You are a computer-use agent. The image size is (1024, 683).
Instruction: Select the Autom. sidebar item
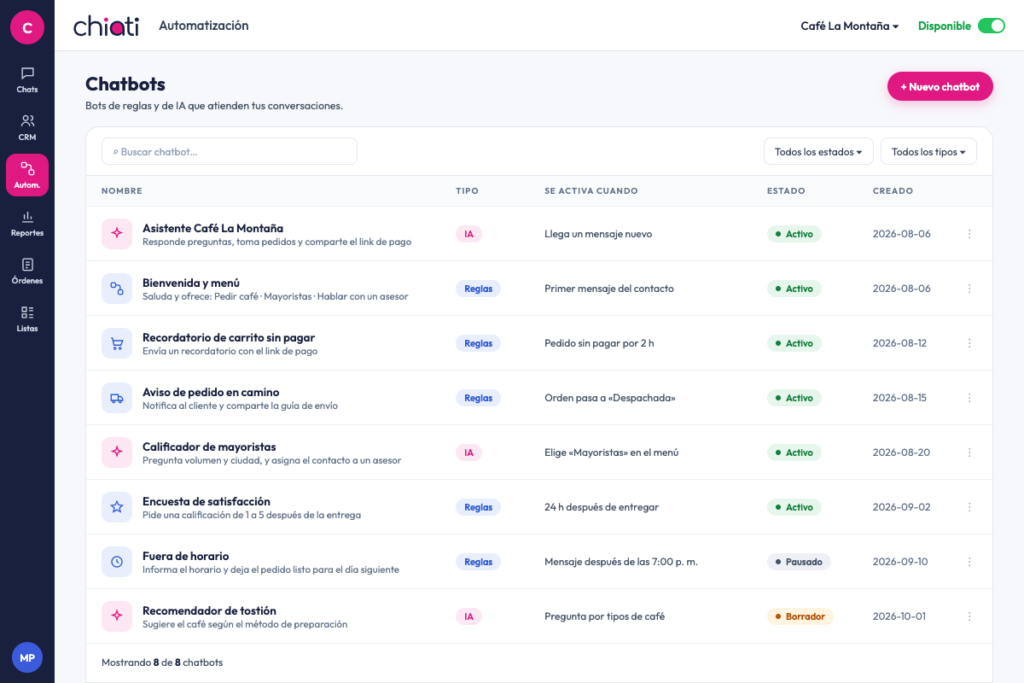tap(27, 175)
